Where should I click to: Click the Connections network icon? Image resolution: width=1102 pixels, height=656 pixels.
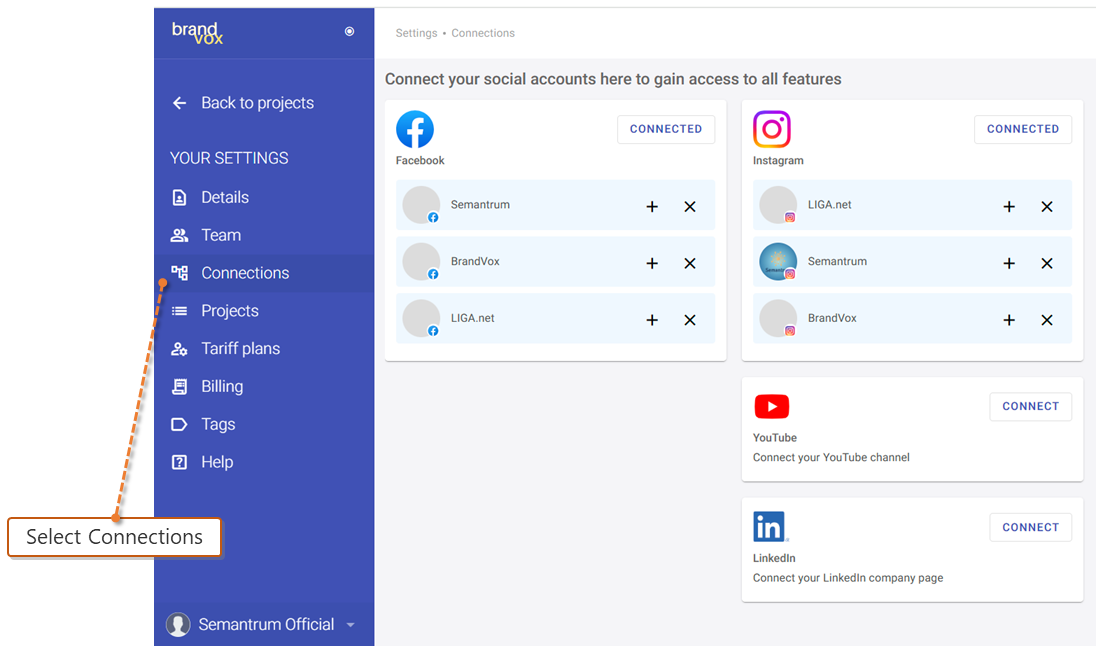tap(179, 273)
